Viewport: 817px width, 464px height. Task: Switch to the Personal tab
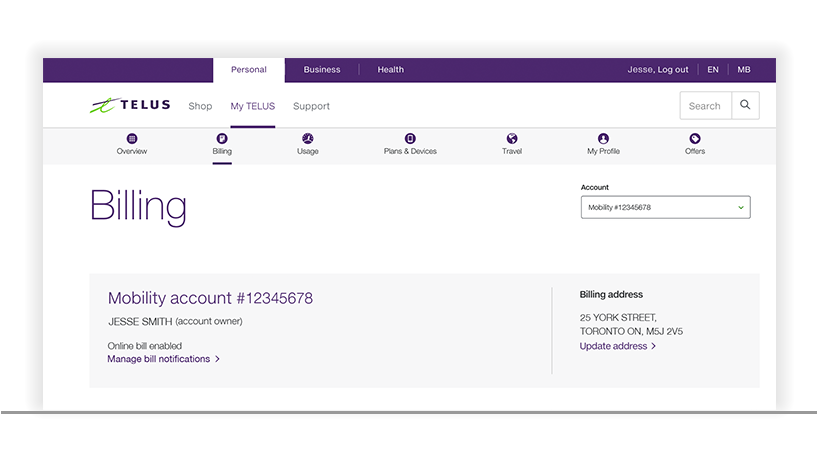pyautogui.click(x=249, y=70)
